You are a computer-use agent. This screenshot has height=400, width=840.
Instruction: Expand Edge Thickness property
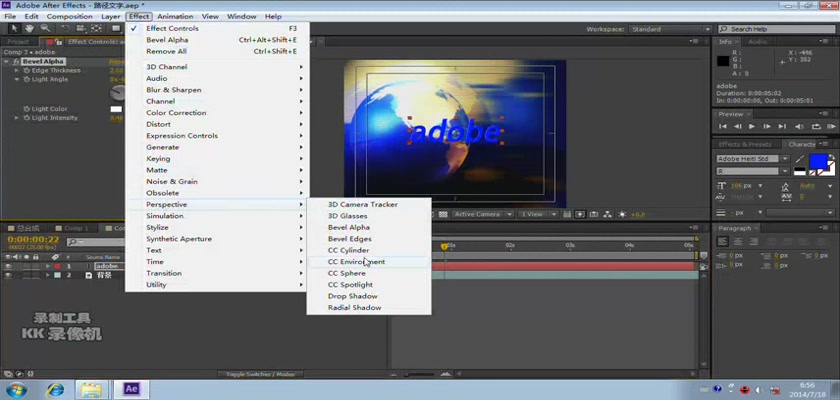[x=17, y=71]
